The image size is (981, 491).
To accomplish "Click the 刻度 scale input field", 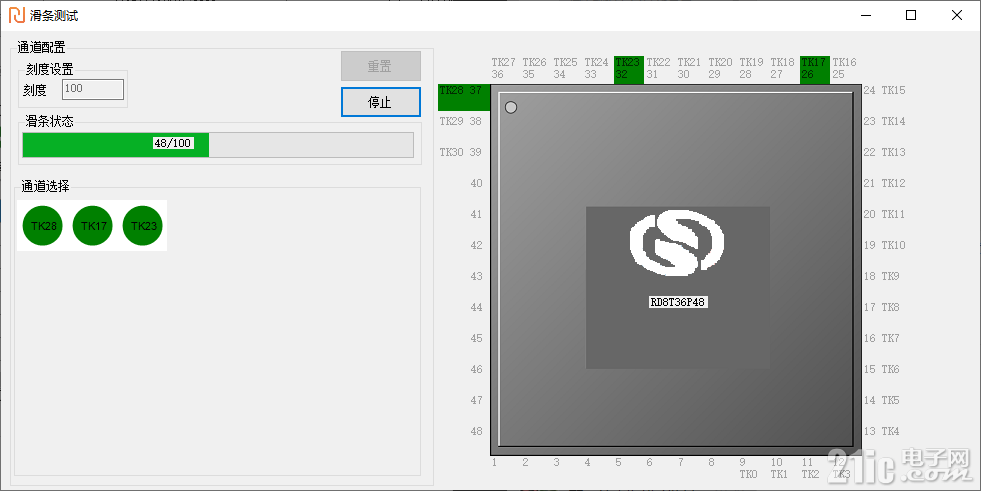I will point(93,89).
